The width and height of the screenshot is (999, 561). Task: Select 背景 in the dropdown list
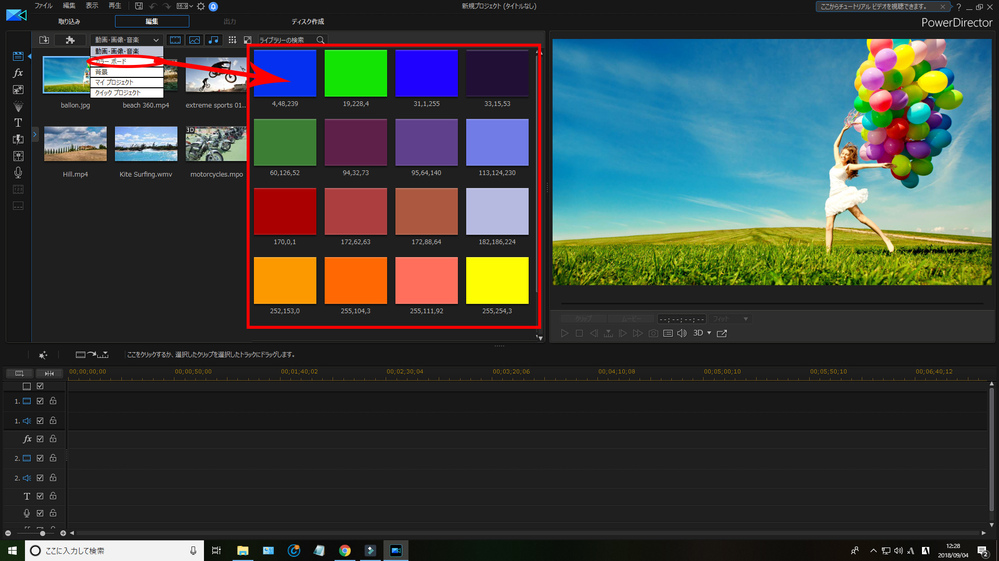click(126, 72)
